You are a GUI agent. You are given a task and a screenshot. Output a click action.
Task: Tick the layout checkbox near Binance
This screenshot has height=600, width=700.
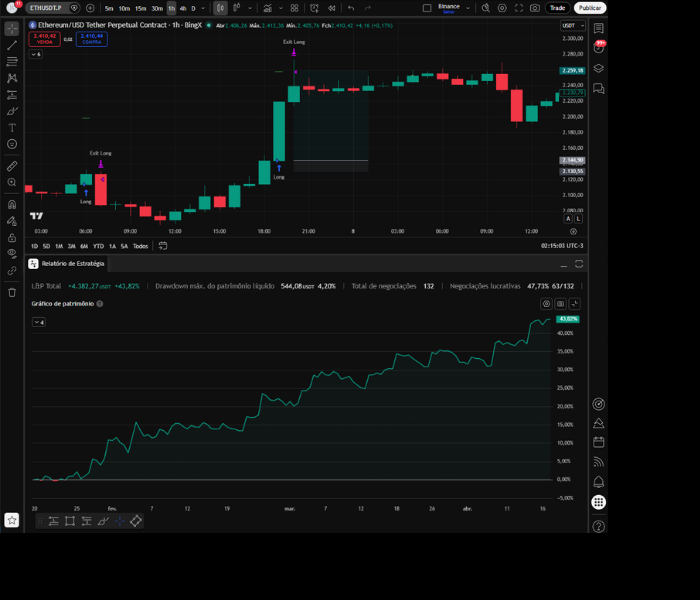tap(427, 8)
